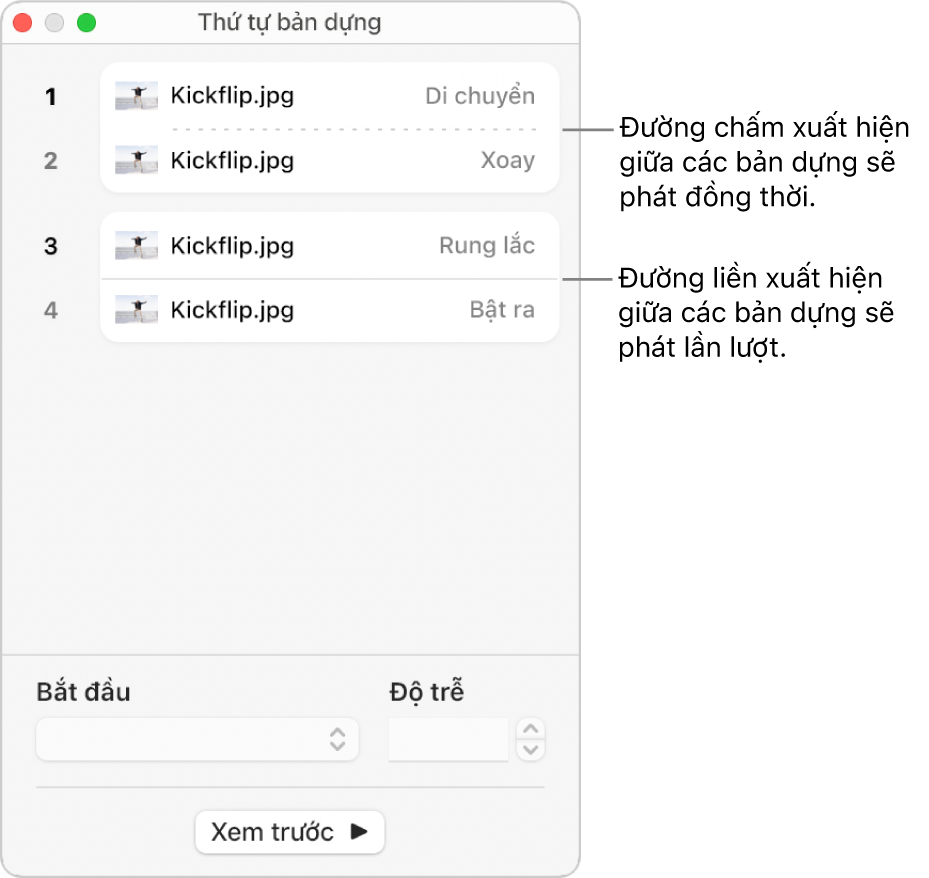Click the thumbnail of the Bật ra build

pyautogui.click(x=136, y=309)
